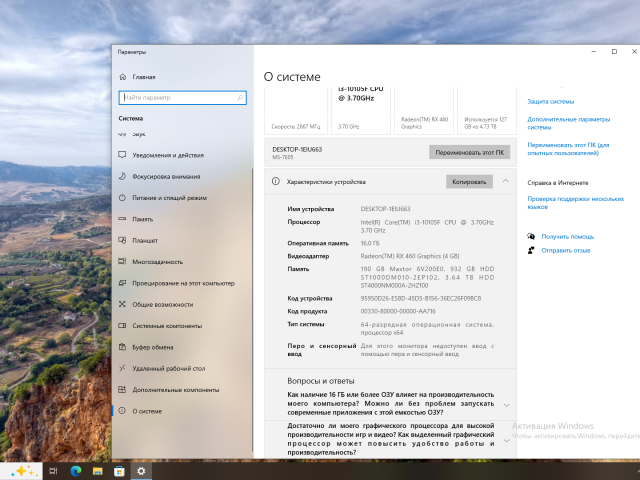Click the info icon by Характеристики устройства

point(276,181)
